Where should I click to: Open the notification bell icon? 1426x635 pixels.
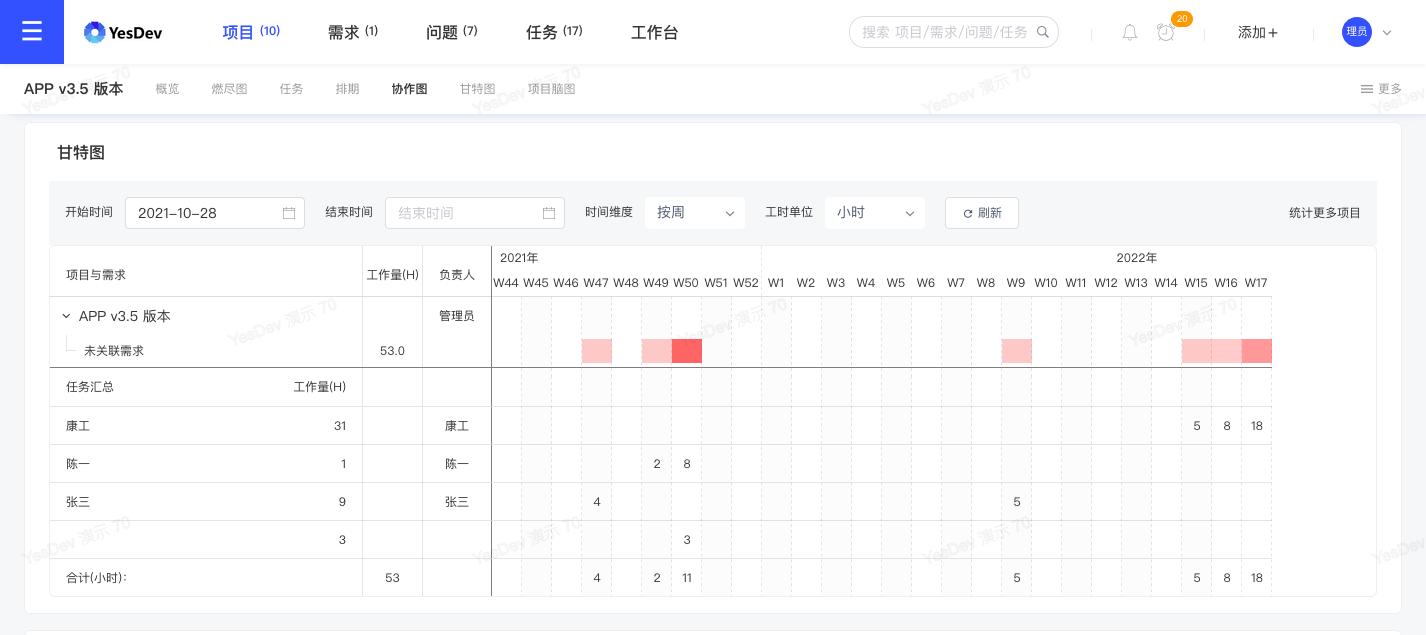coord(1130,32)
